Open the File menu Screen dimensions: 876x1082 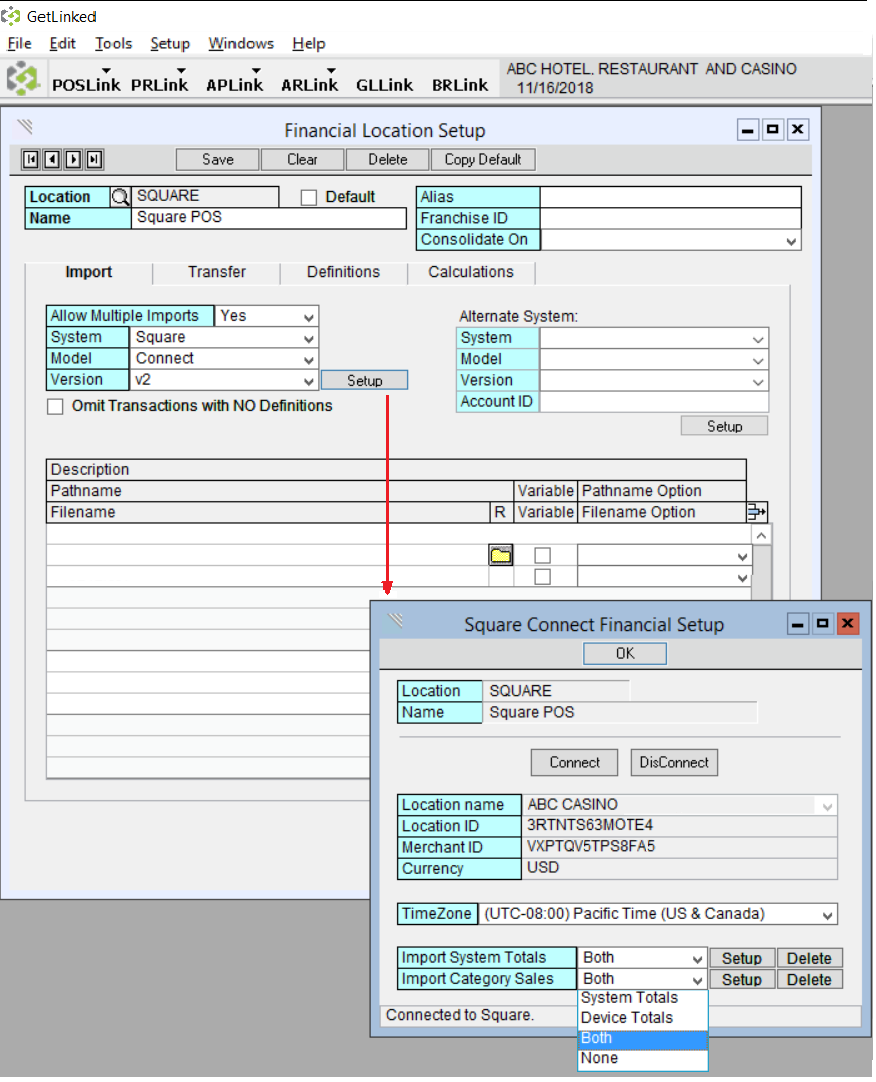(19, 43)
